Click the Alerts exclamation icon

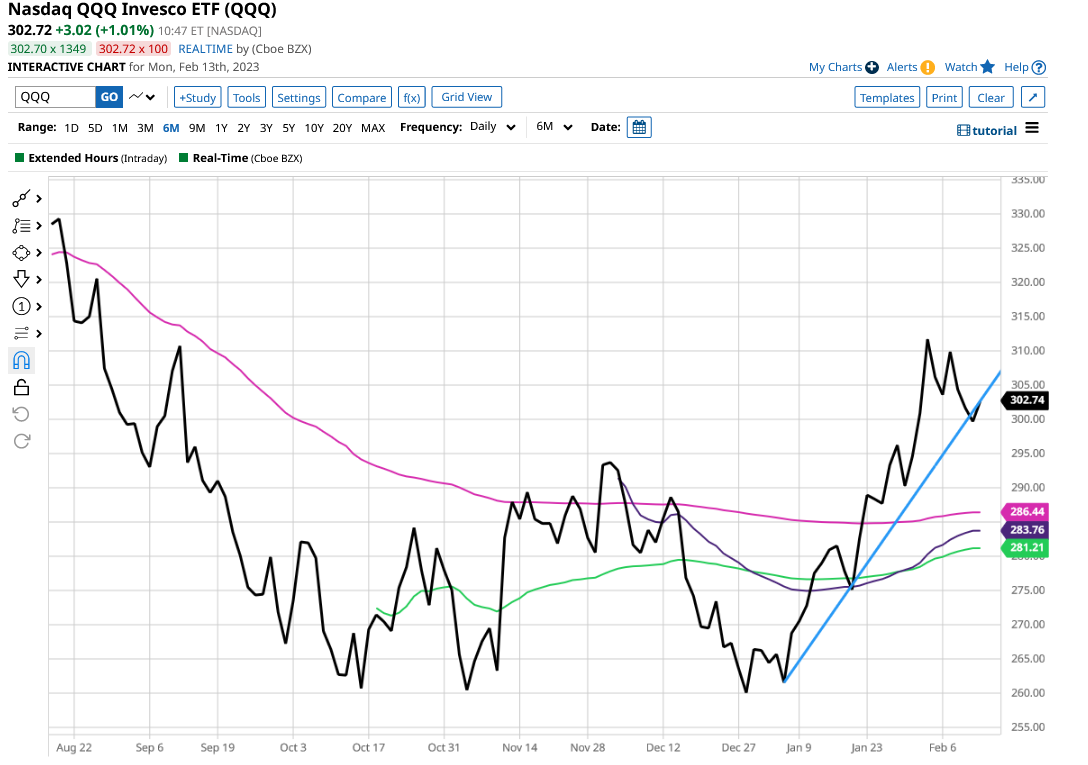(x=928, y=67)
